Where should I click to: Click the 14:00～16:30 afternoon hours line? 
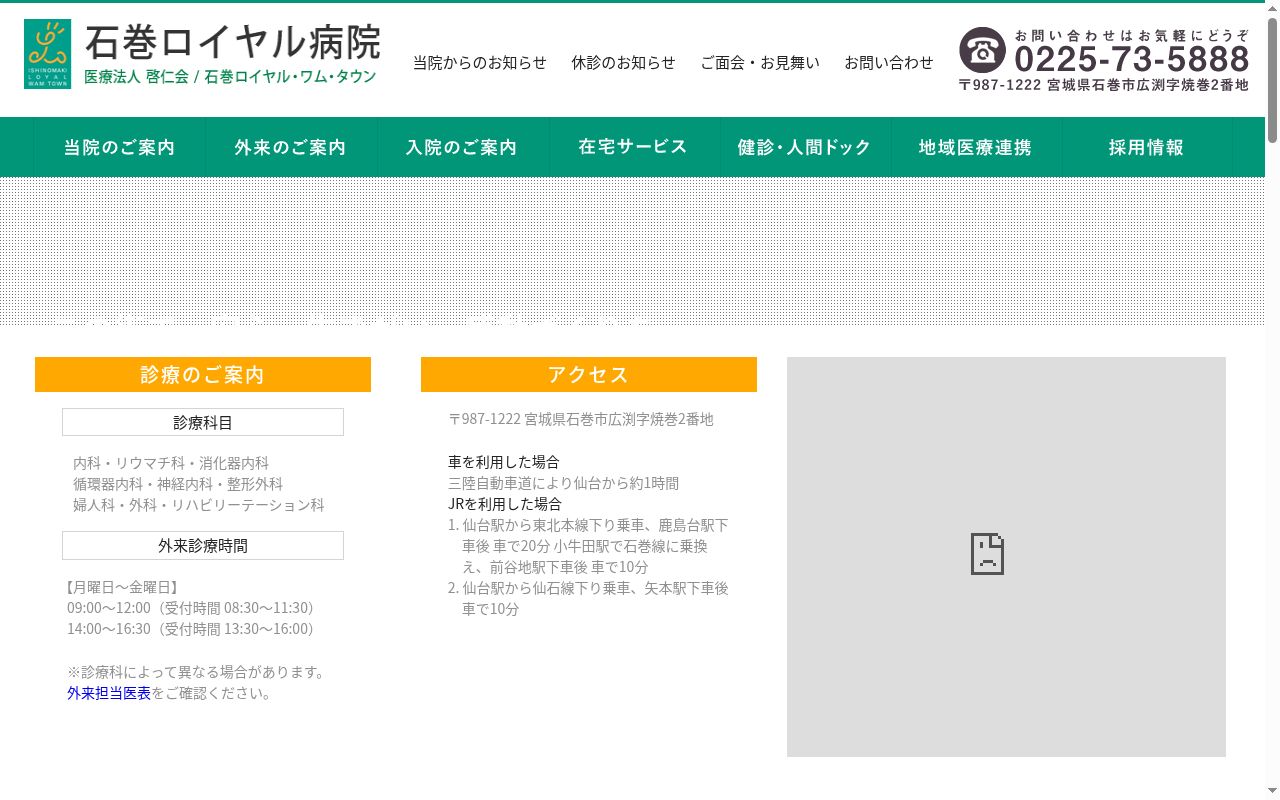pos(190,629)
